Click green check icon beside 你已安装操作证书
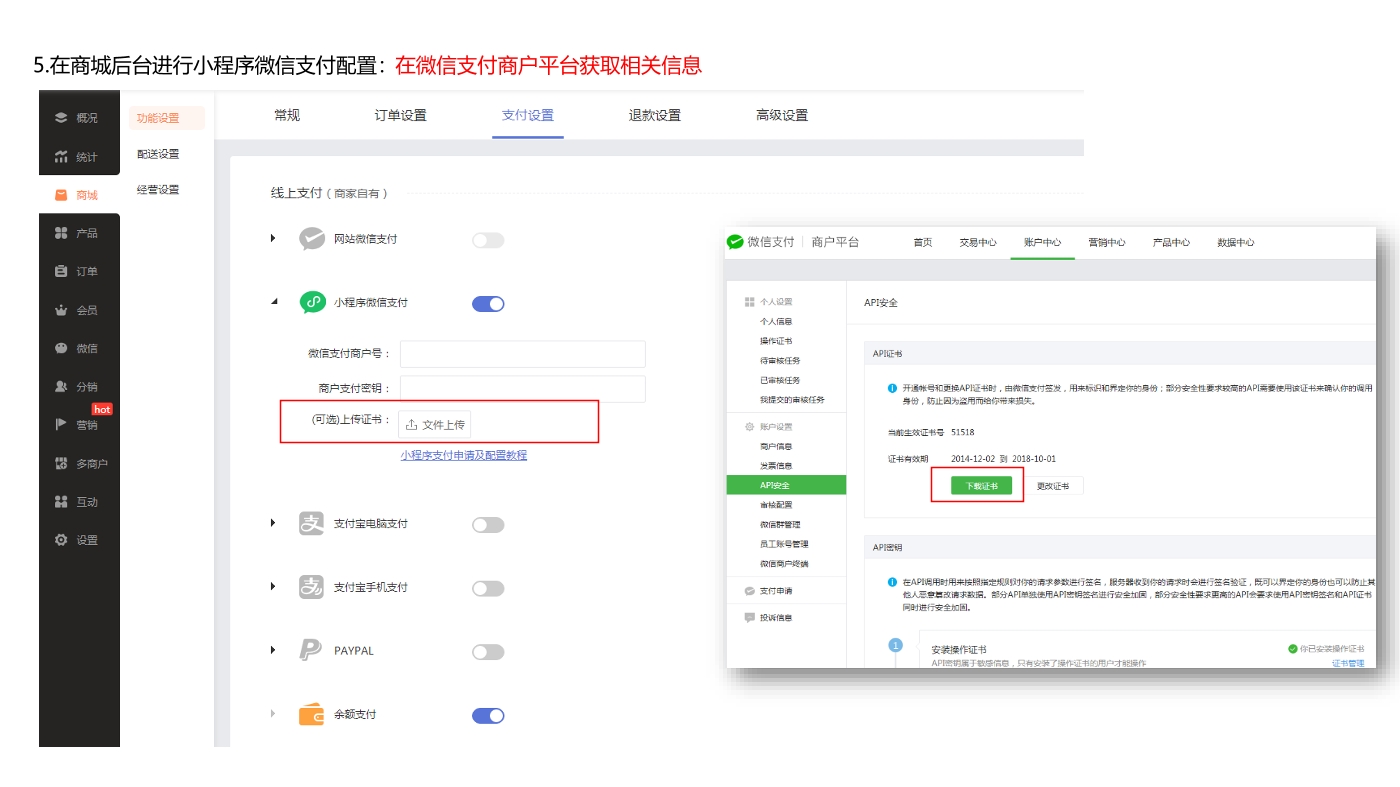 pos(1293,649)
